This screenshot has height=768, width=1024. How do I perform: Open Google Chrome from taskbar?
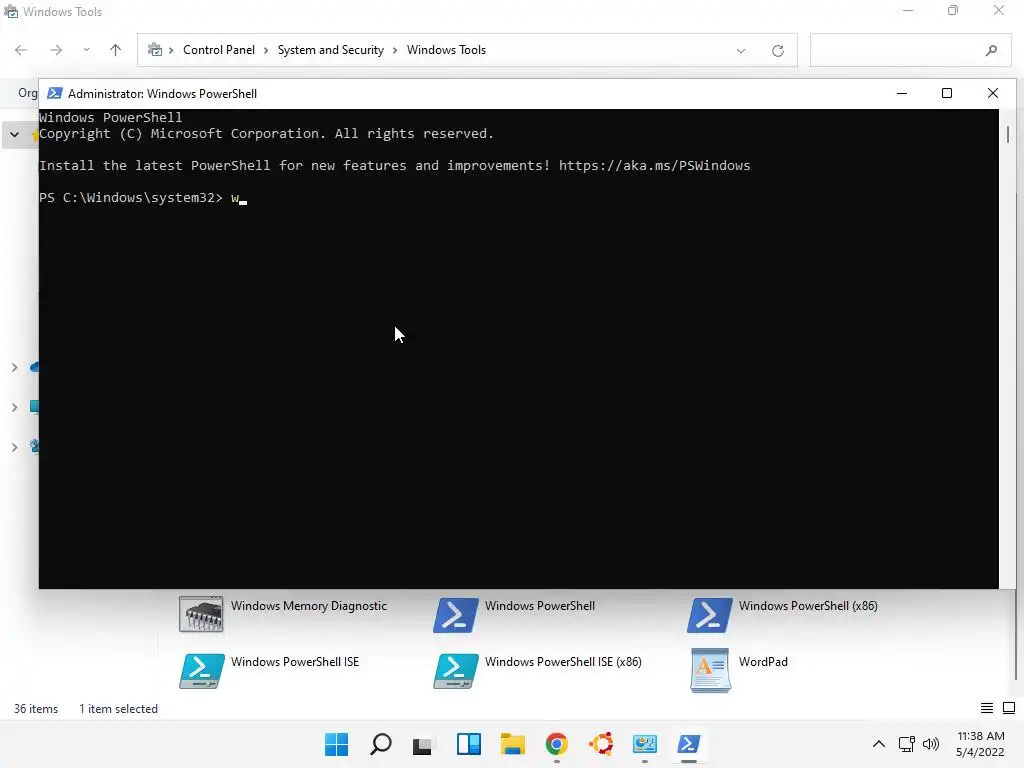(x=556, y=744)
